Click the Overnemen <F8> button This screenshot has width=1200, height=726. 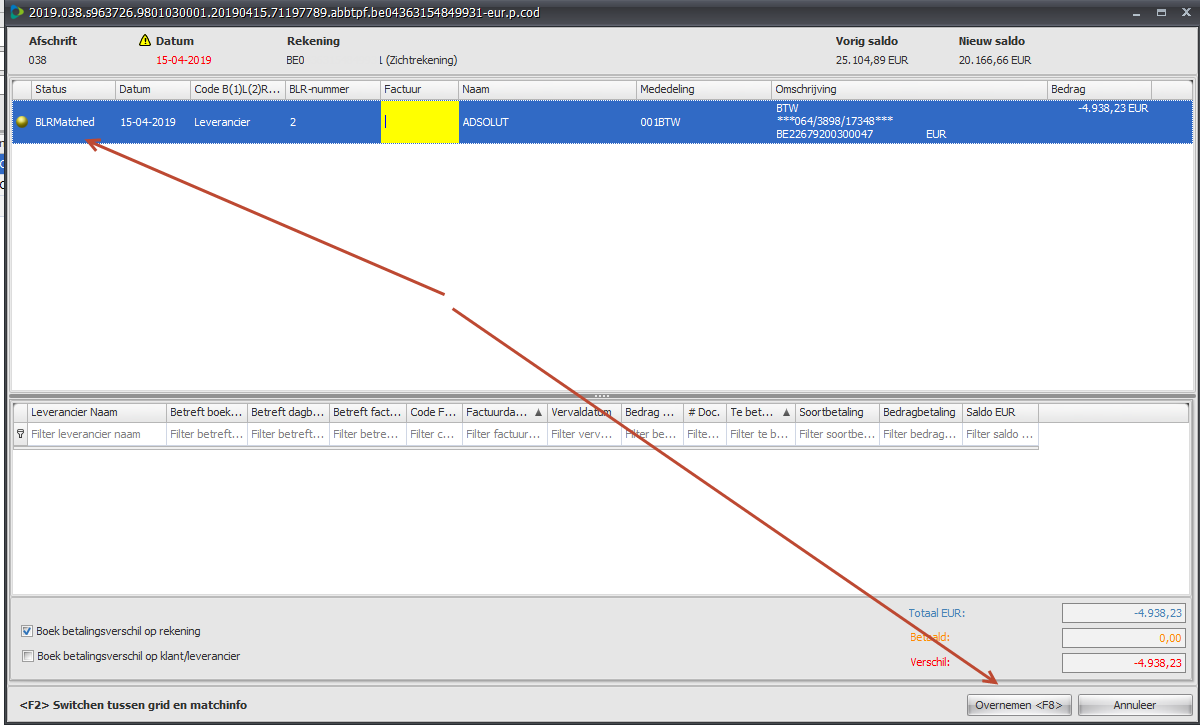pos(1019,705)
